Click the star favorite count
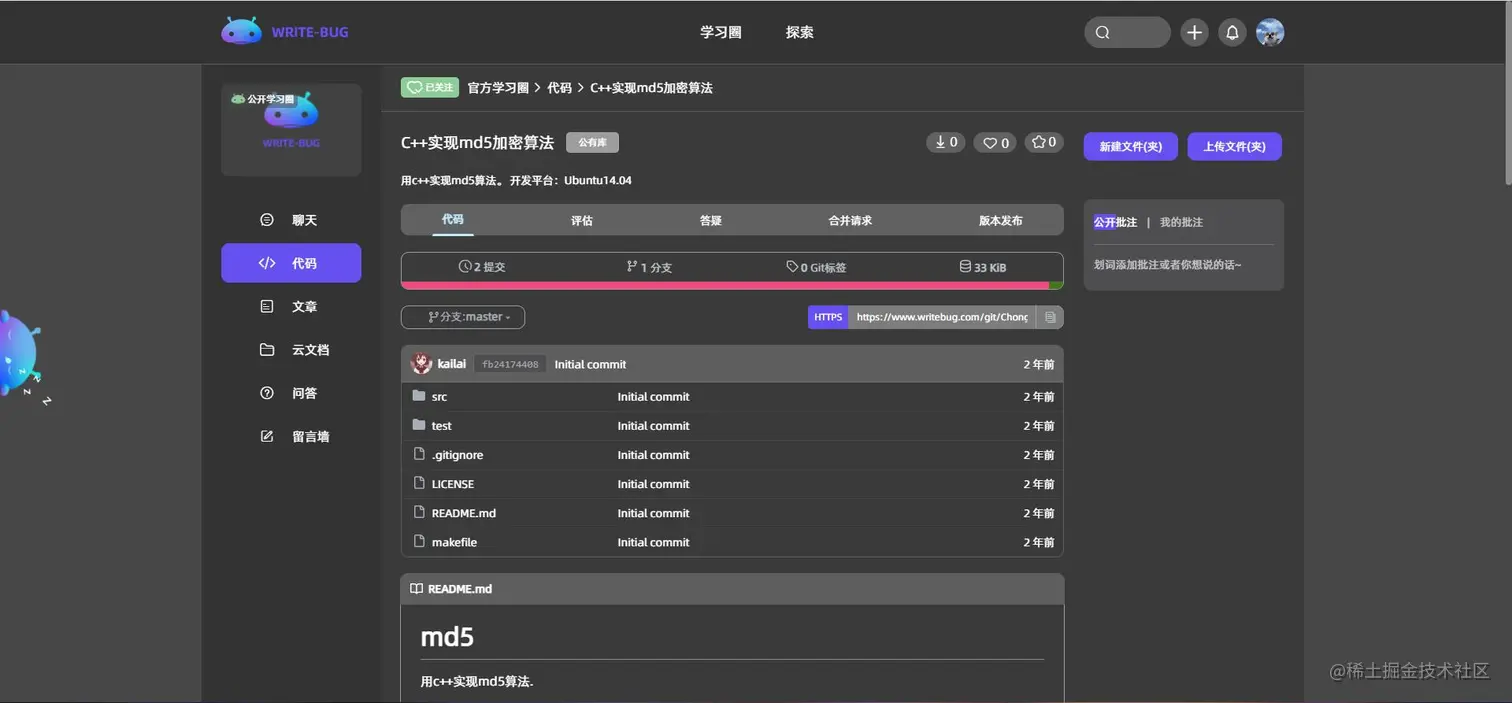The height and width of the screenshot is (703, 1512). [x=1044, y=142]
